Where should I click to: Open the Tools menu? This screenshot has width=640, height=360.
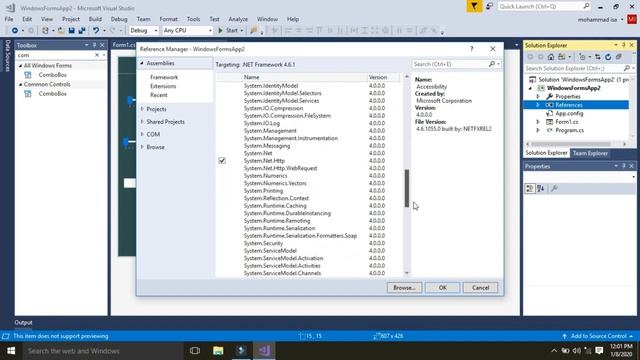193,19
